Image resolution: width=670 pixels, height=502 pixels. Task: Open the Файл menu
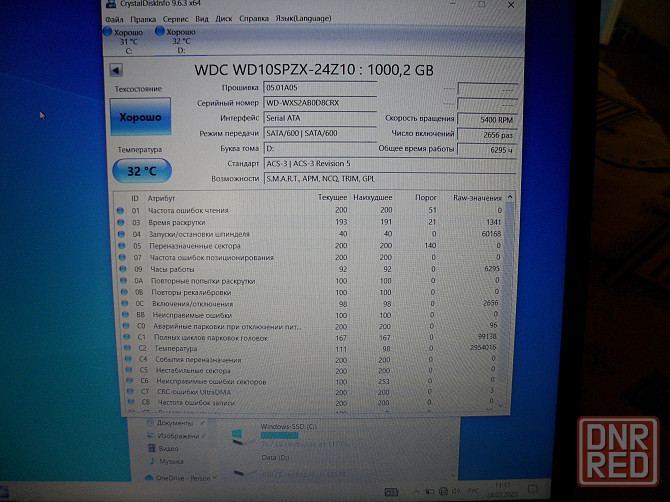[x=114, y=19]
